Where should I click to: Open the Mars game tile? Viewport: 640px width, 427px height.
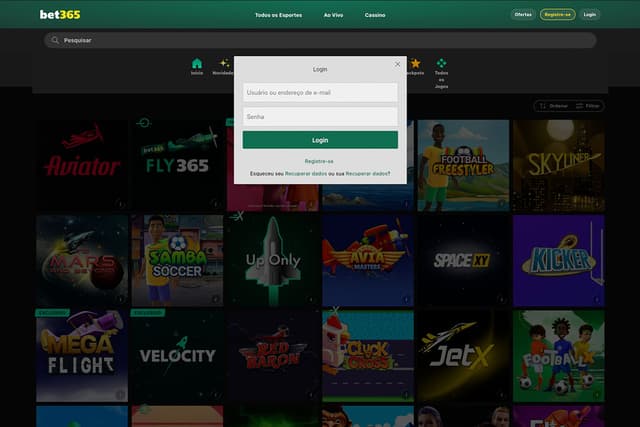tap(82, 261)
